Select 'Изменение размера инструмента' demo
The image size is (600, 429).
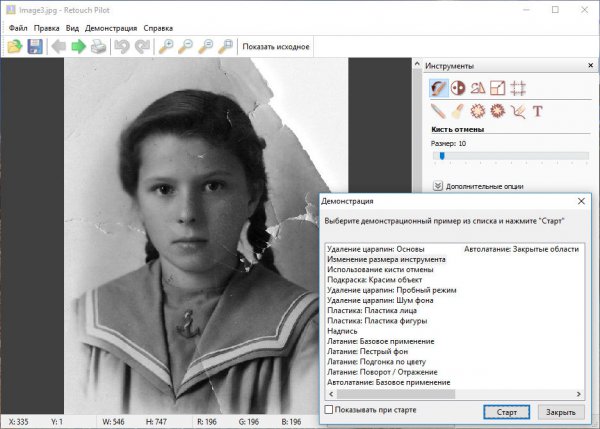[386, 259]
